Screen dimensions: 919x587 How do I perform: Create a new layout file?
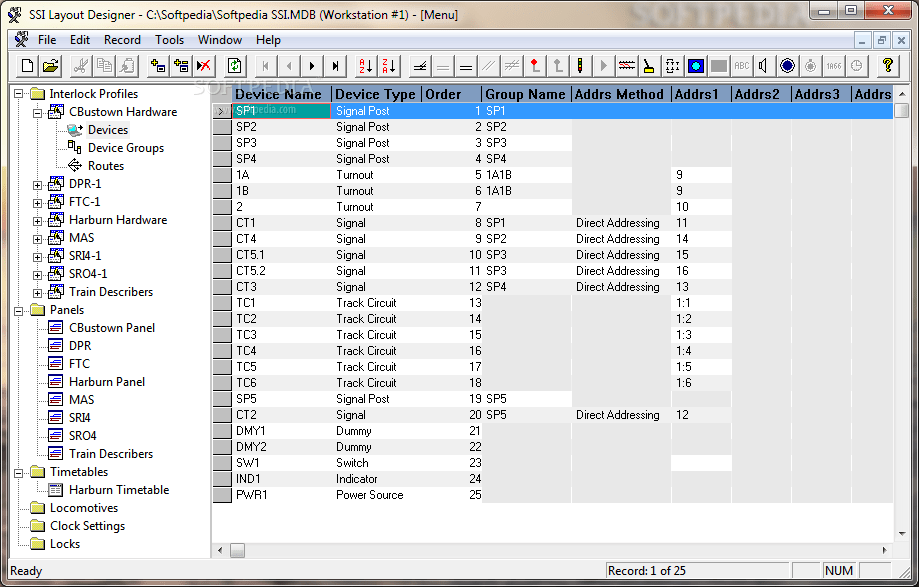(x=27, y=65)
